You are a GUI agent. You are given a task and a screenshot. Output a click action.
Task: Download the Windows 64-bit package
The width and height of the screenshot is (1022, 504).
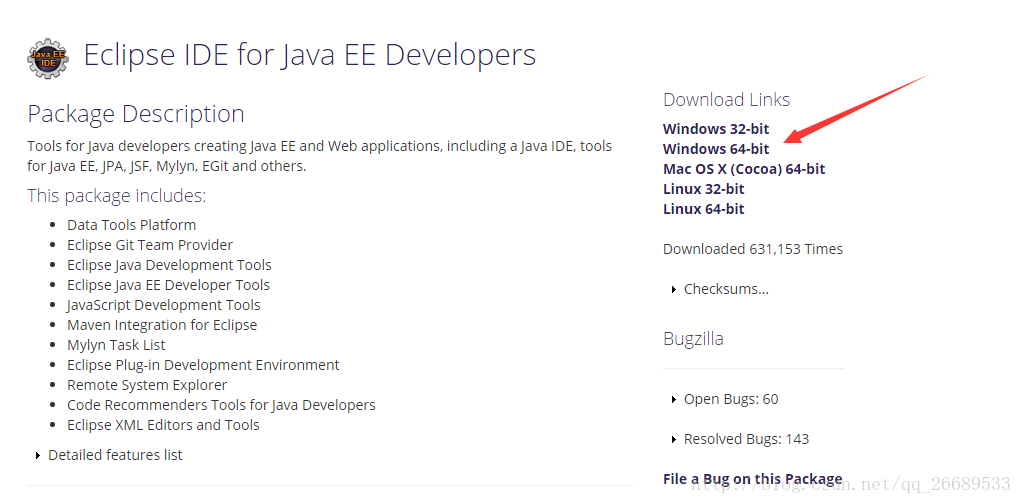(x=716, y=149)
